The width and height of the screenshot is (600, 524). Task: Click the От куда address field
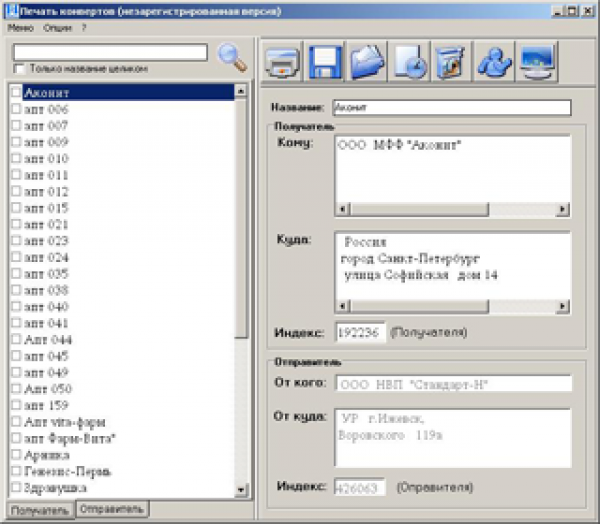pos(453,438)
